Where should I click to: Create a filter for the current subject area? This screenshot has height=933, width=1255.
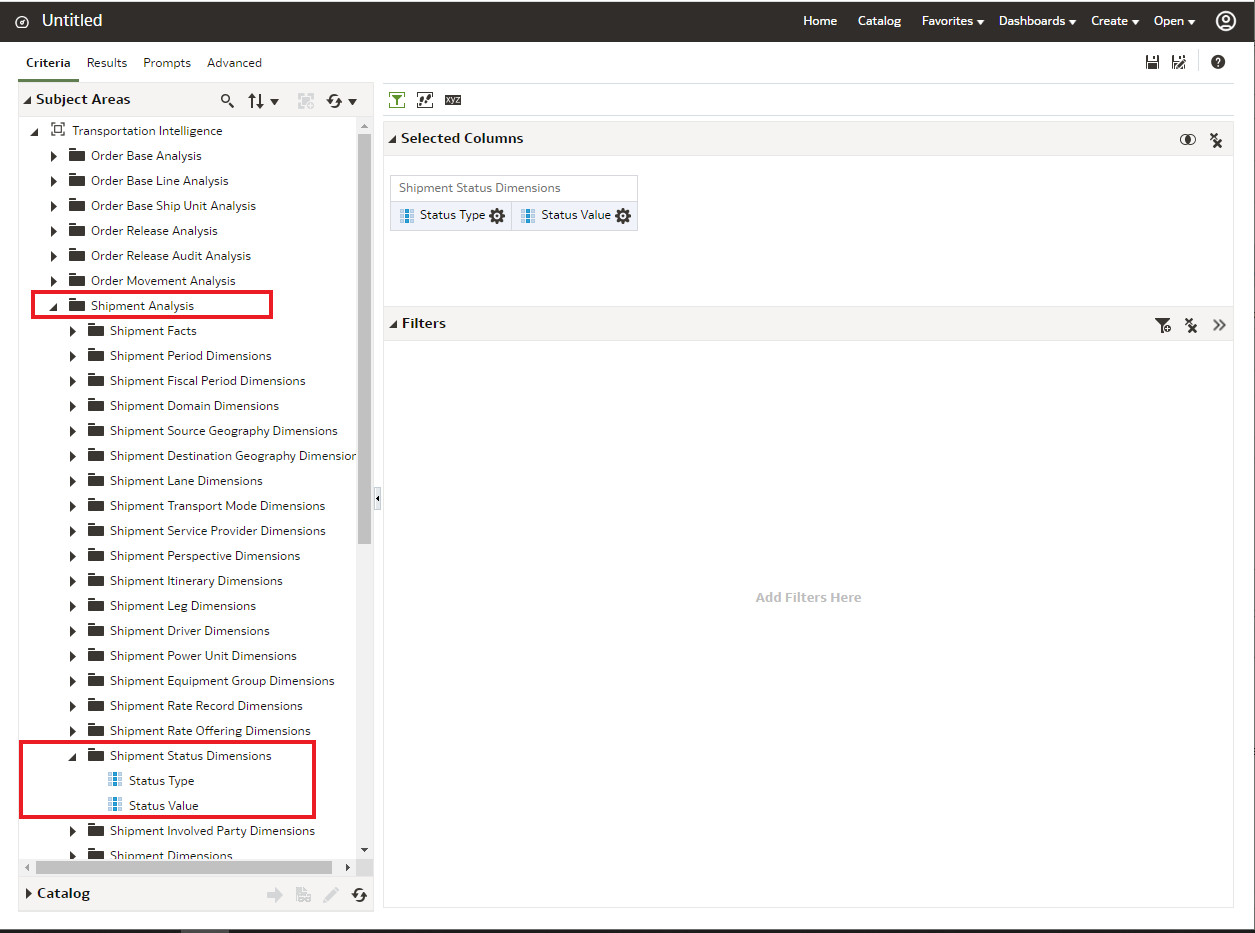point(1163,325)
